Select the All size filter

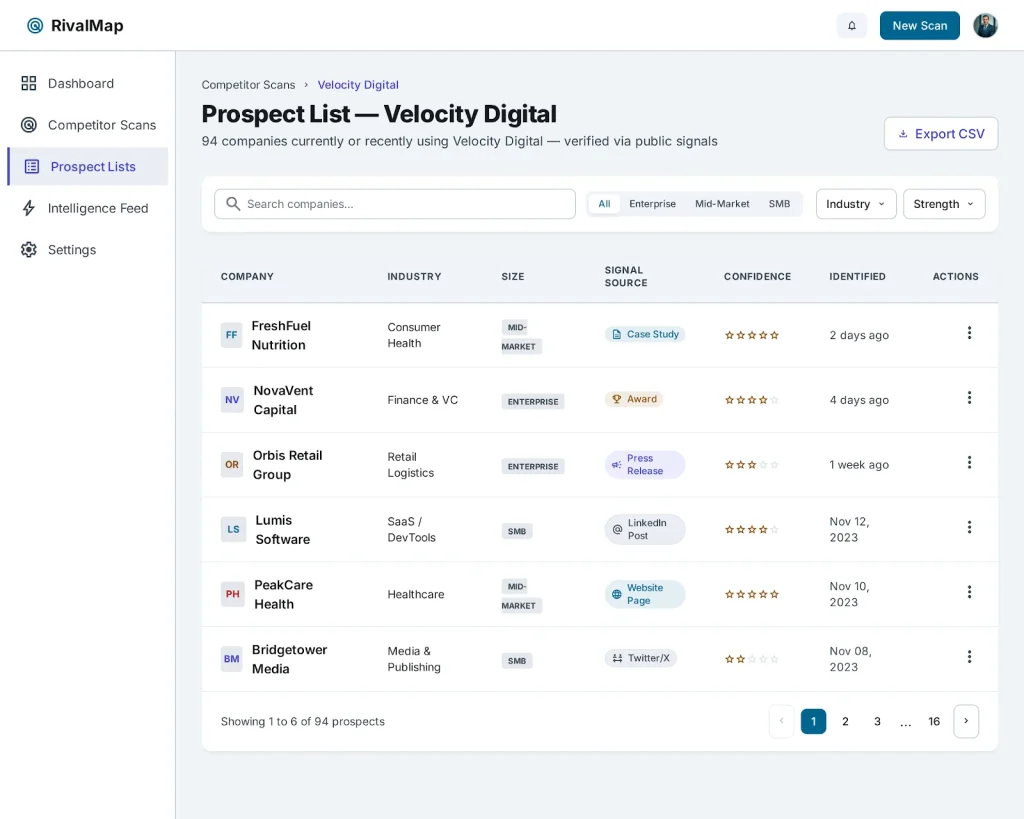tap(604, 204)
